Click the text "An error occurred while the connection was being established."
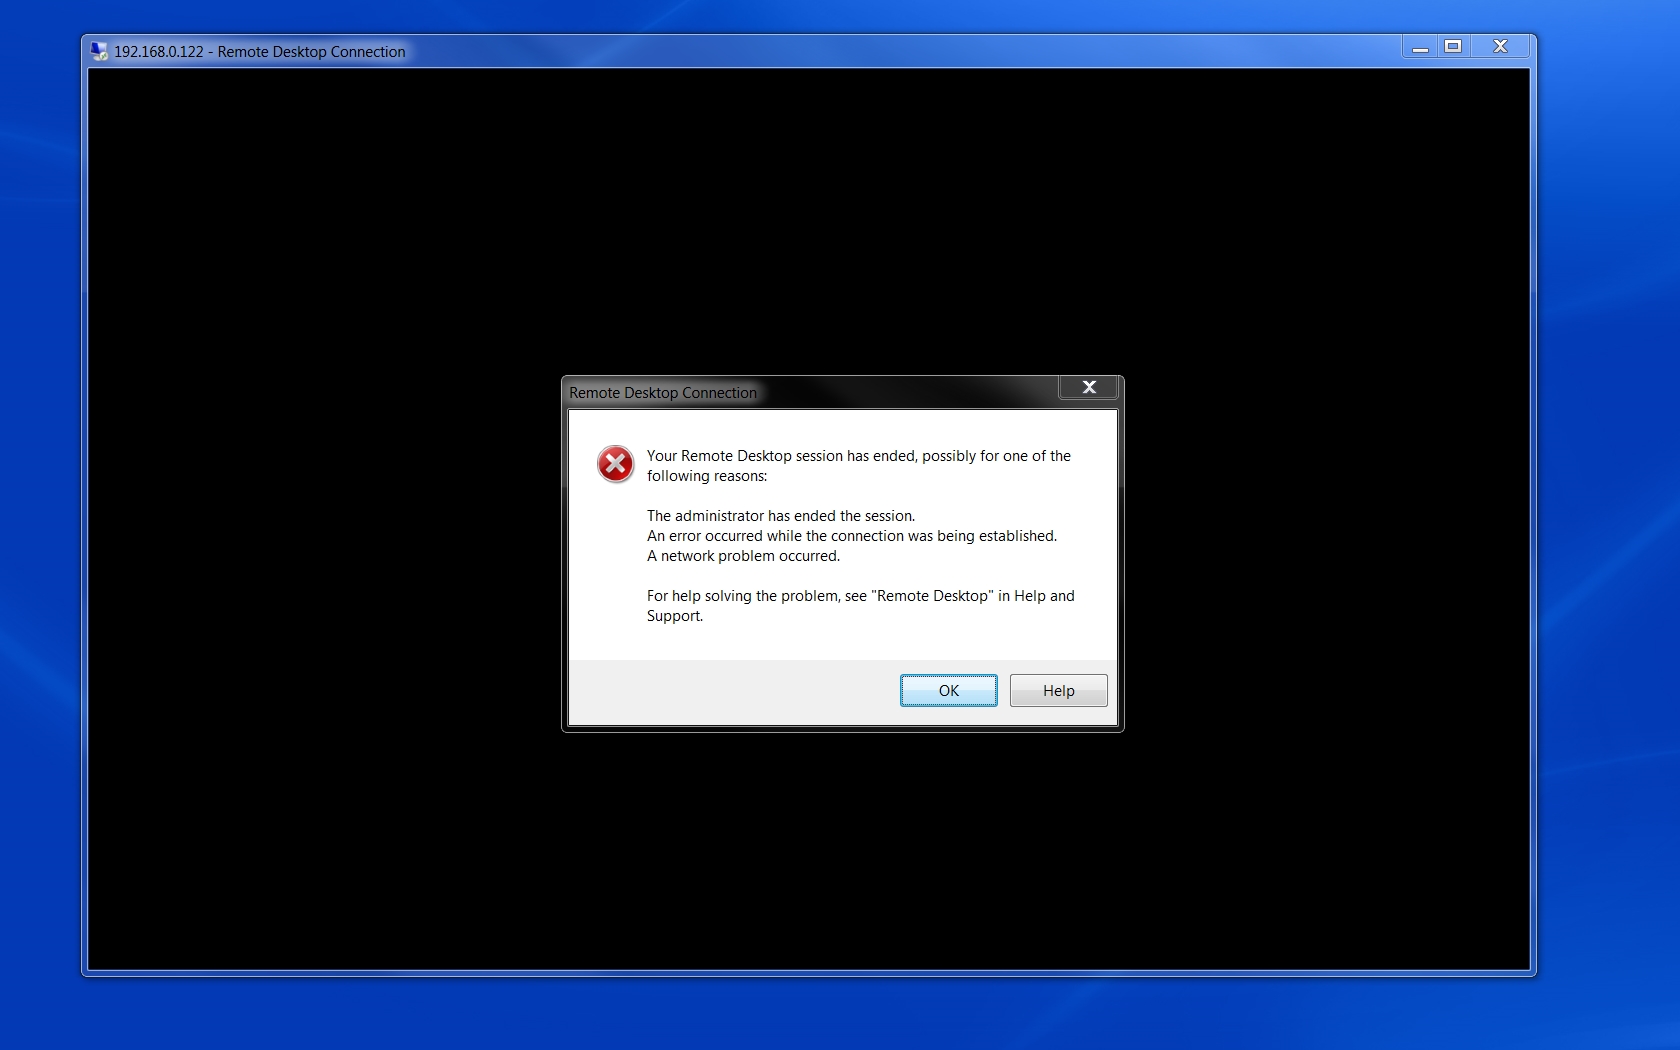 click(x=852, y=536)
